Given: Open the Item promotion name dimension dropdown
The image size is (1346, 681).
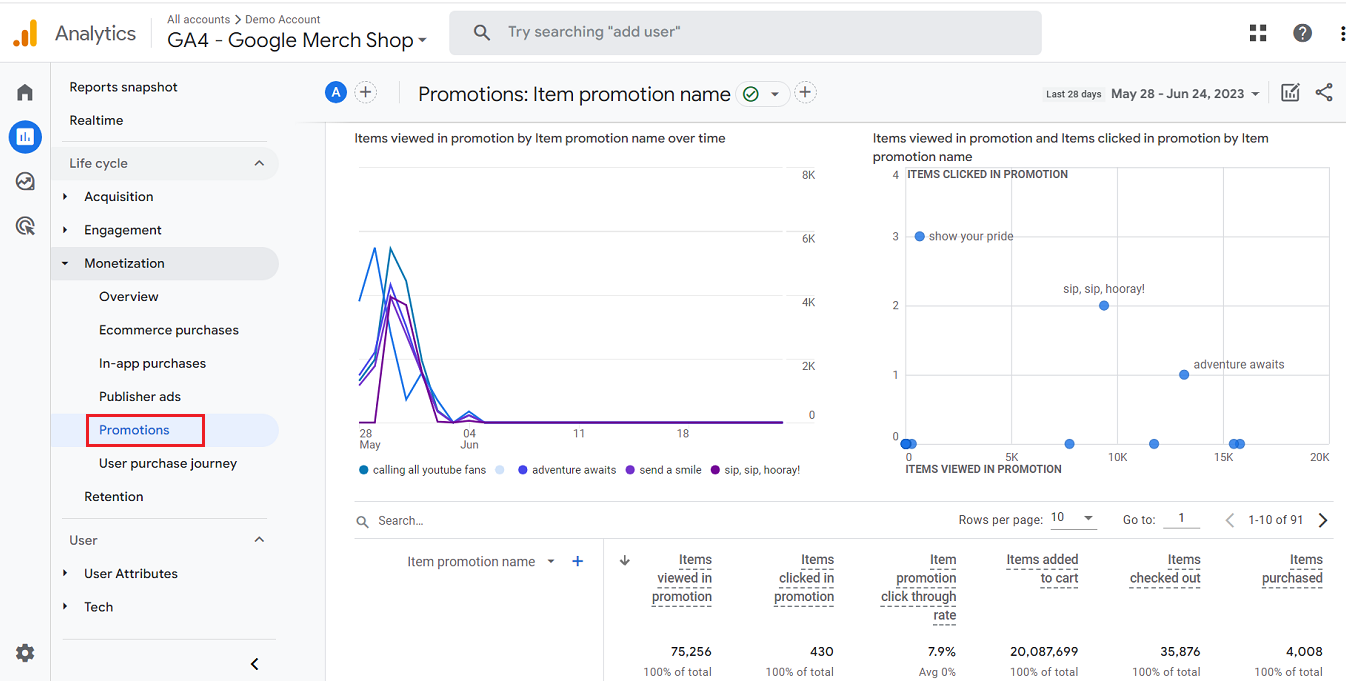Looking at the screenshot, I should tap(551, 561).
